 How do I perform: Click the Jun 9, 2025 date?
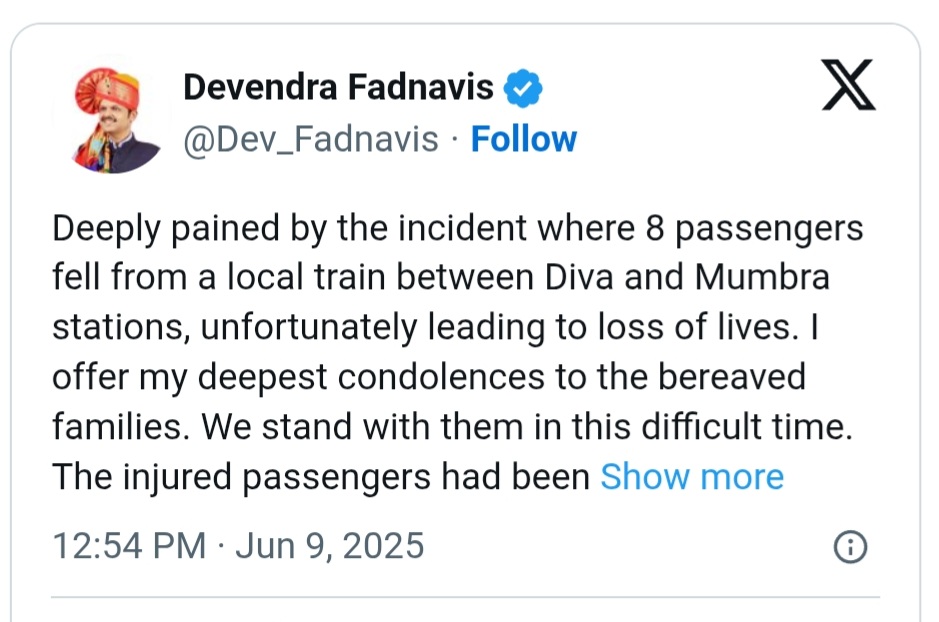(x=329, y=546)
